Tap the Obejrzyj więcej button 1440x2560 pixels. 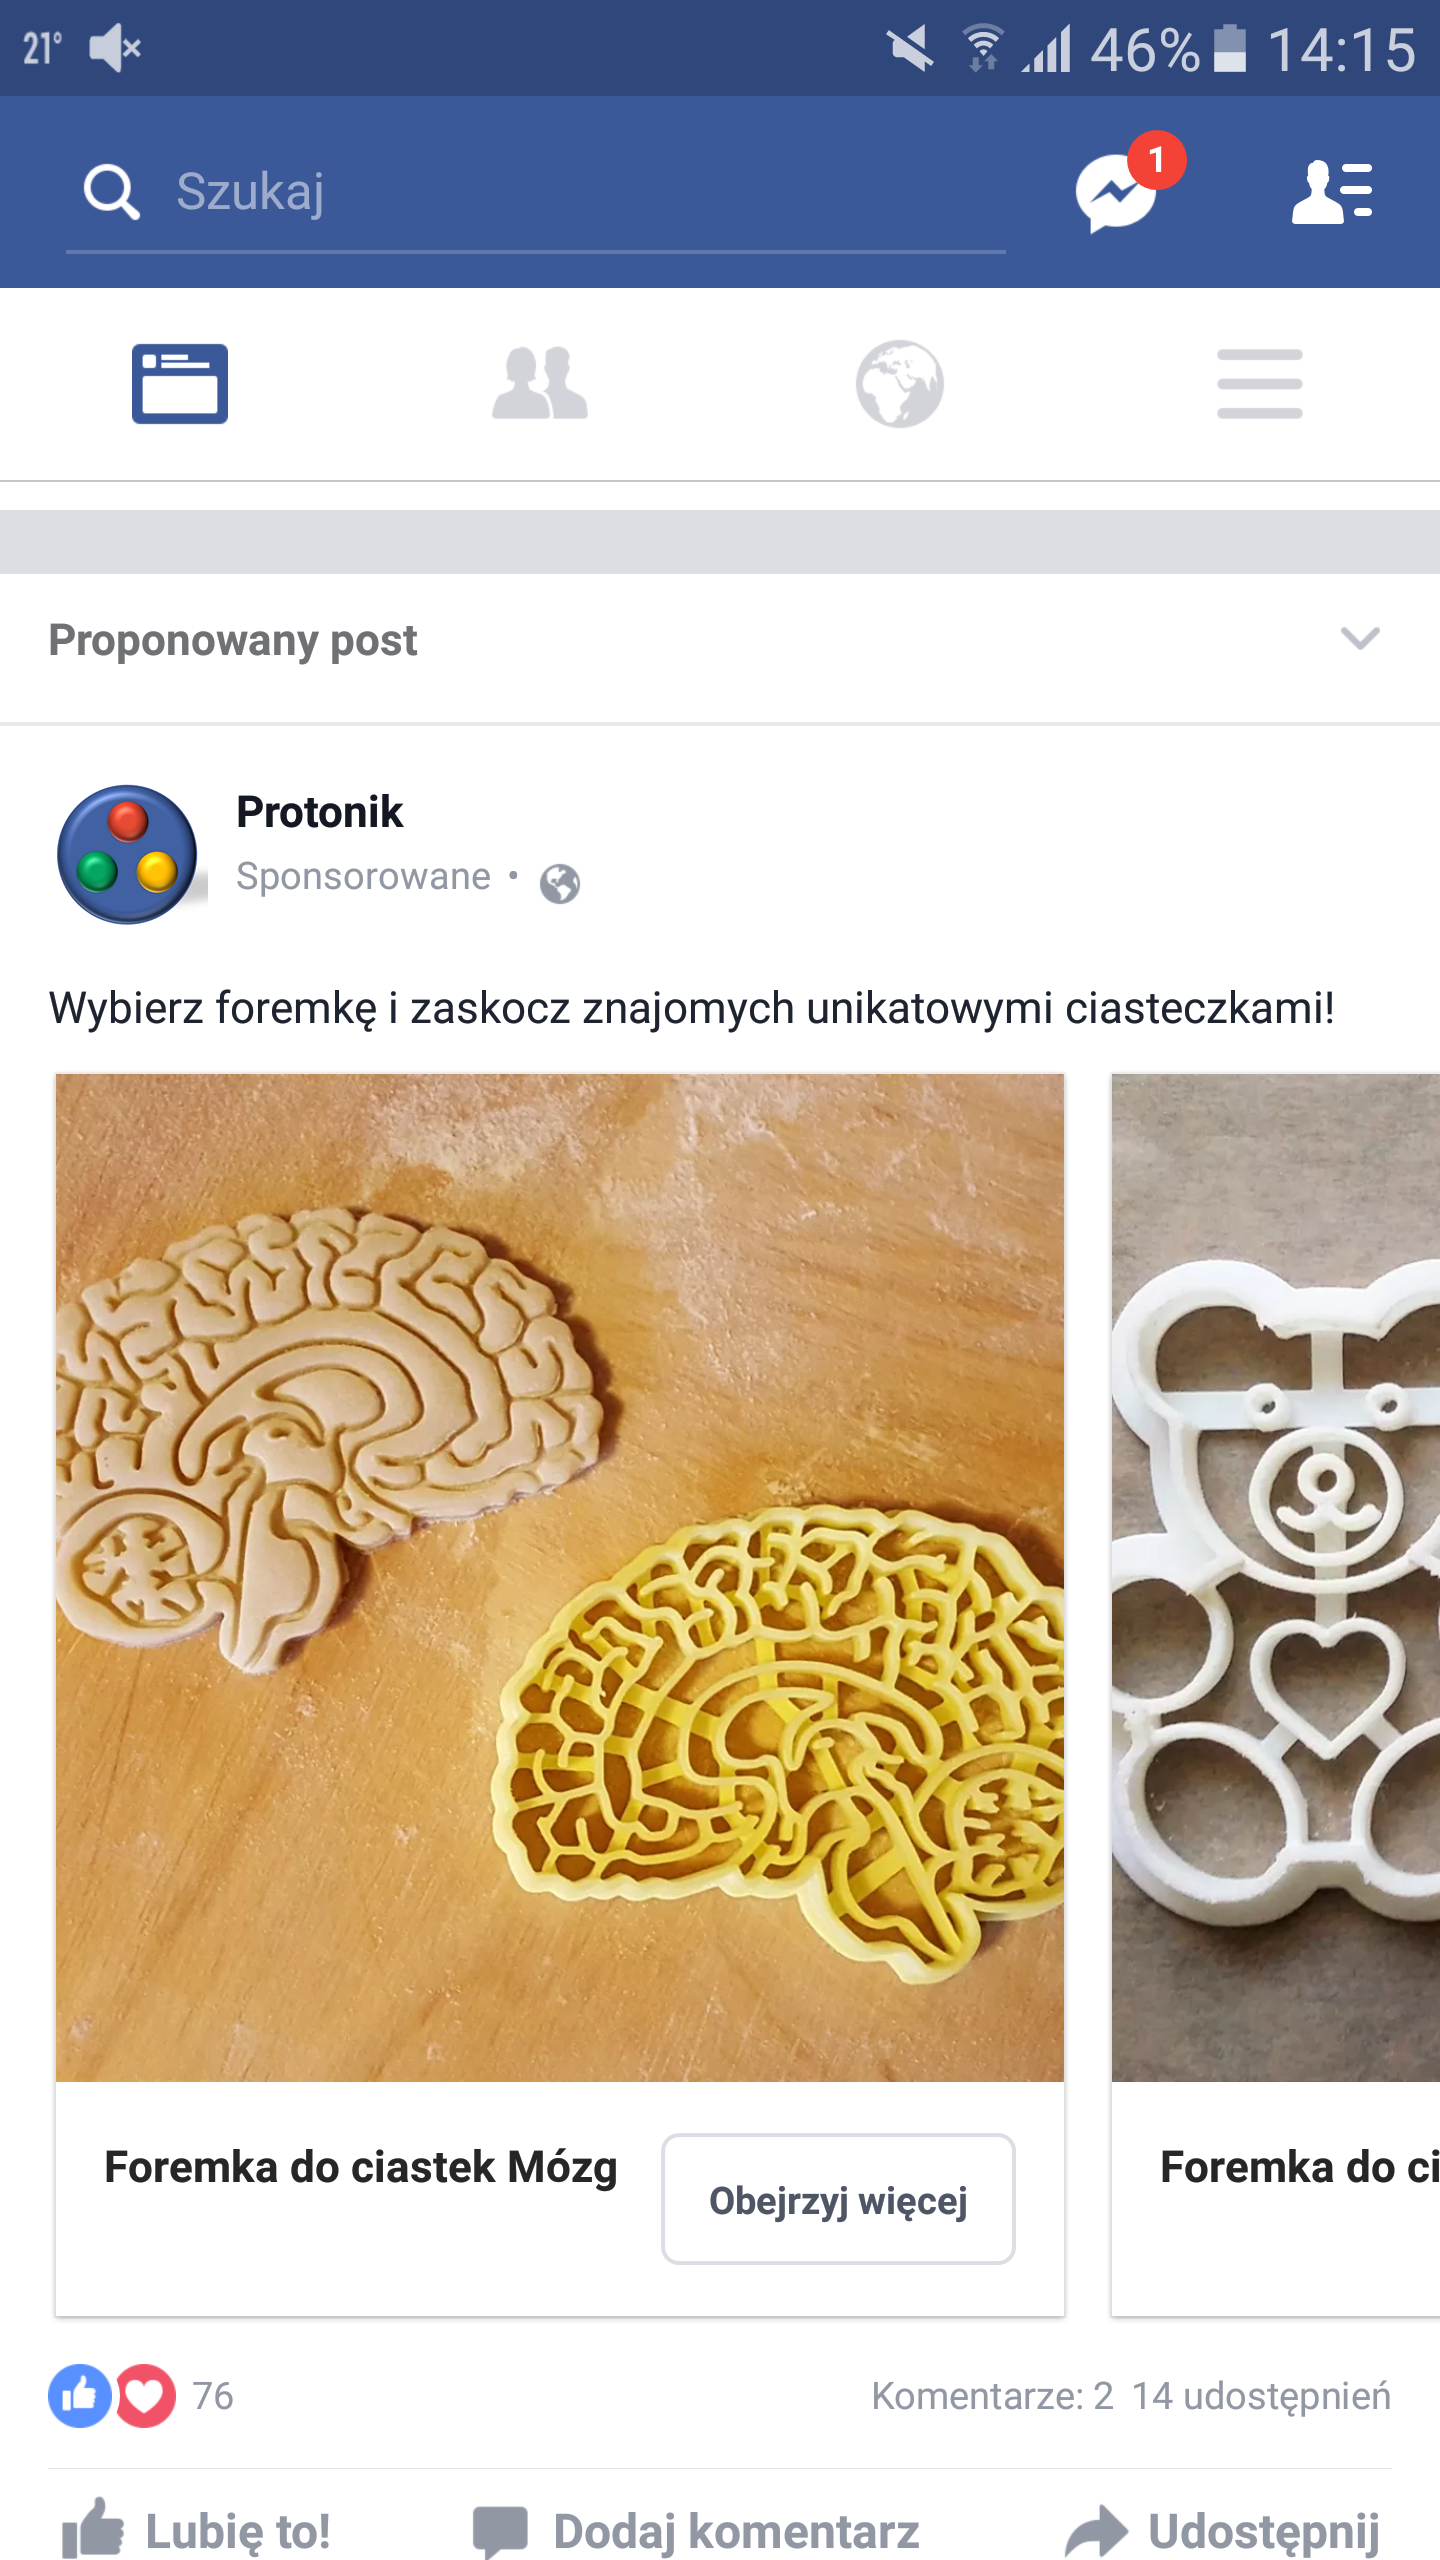[838, 2199]
